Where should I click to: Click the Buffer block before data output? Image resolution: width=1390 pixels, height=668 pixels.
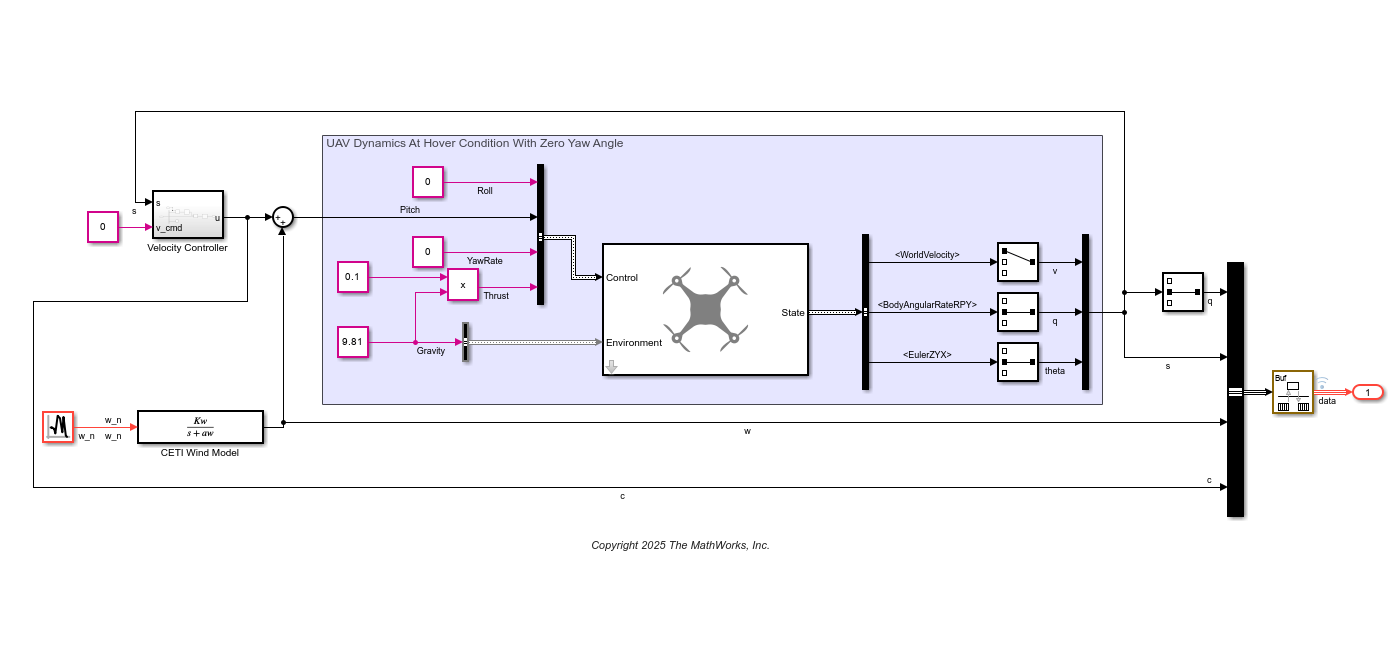[x=1292, y=392]
